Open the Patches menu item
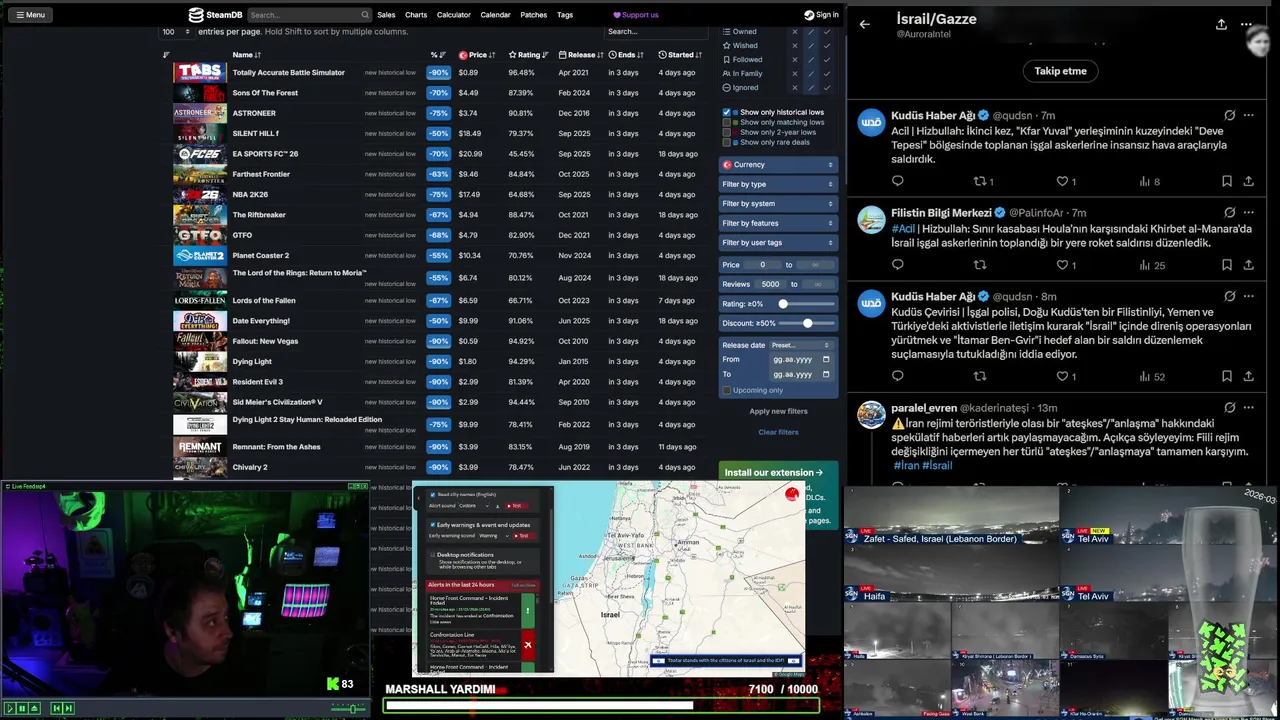The height and width of the screenshot is (720, 1280). 534,15
